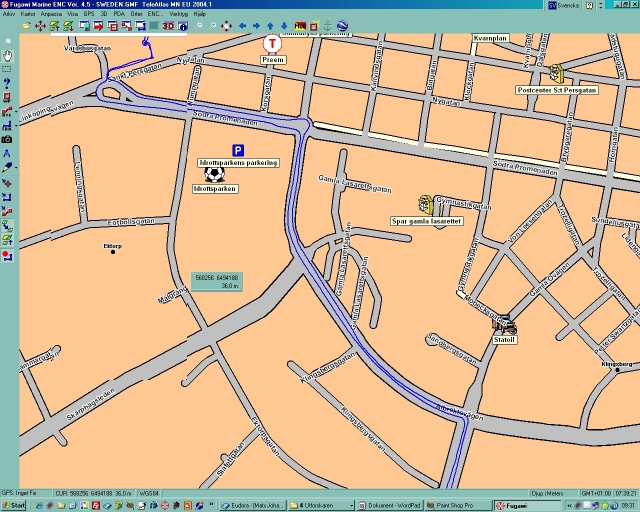Click the map layer up arrow icon
The width and height of the screenshot is (640, 512).
pyautogui.click(x=54, y=26)
